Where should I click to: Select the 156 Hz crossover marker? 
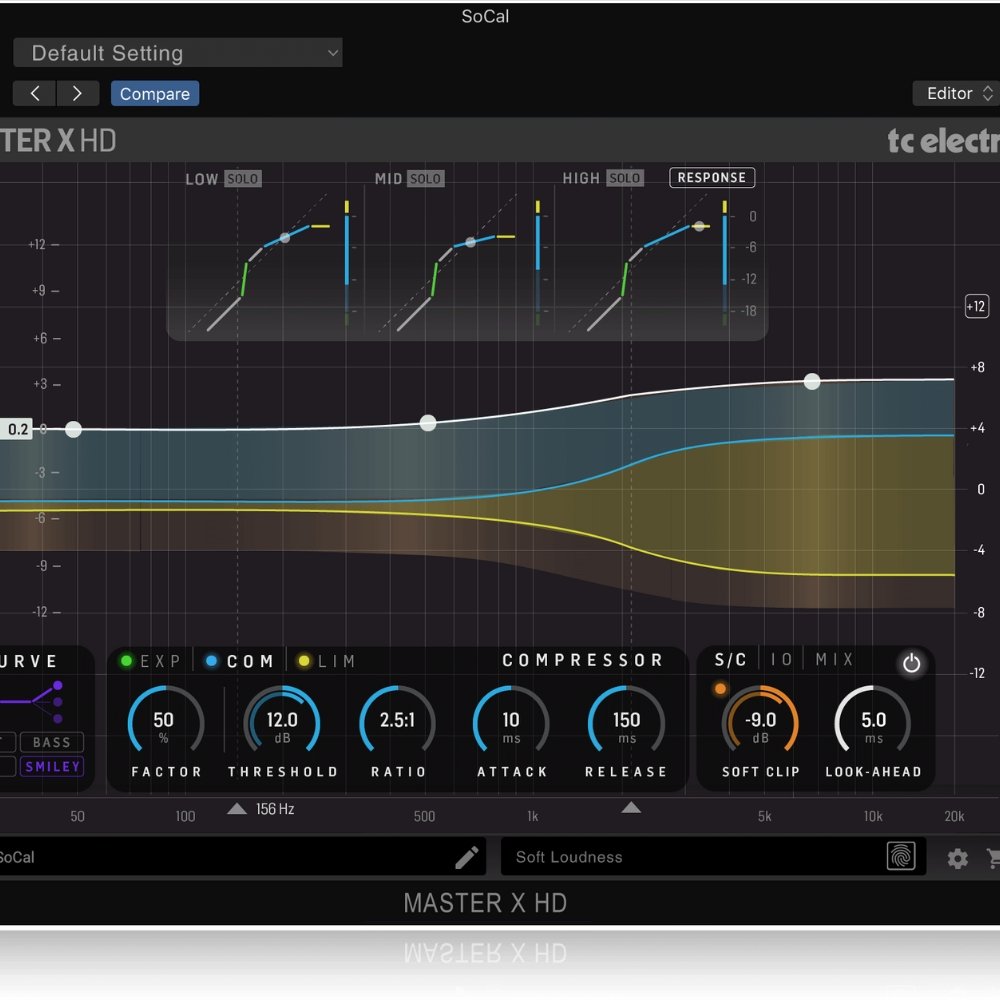pyautogui.click(x=237, y=809)
